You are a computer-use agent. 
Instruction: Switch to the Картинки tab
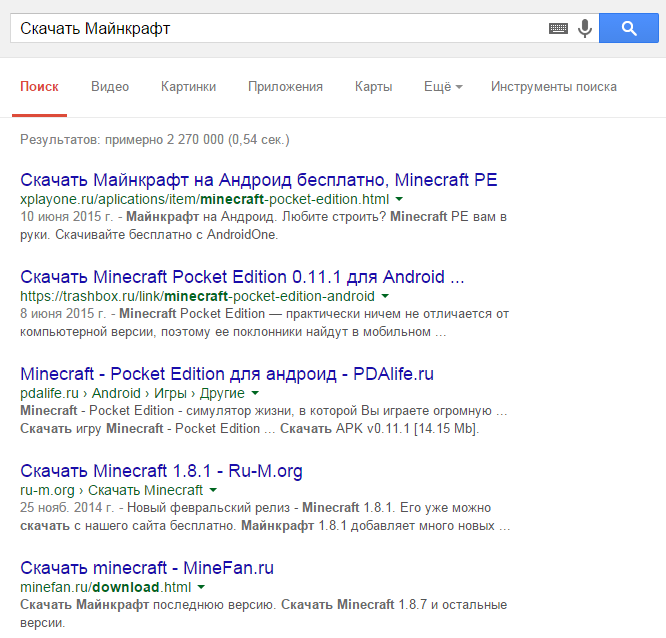(x=188, y=87)
